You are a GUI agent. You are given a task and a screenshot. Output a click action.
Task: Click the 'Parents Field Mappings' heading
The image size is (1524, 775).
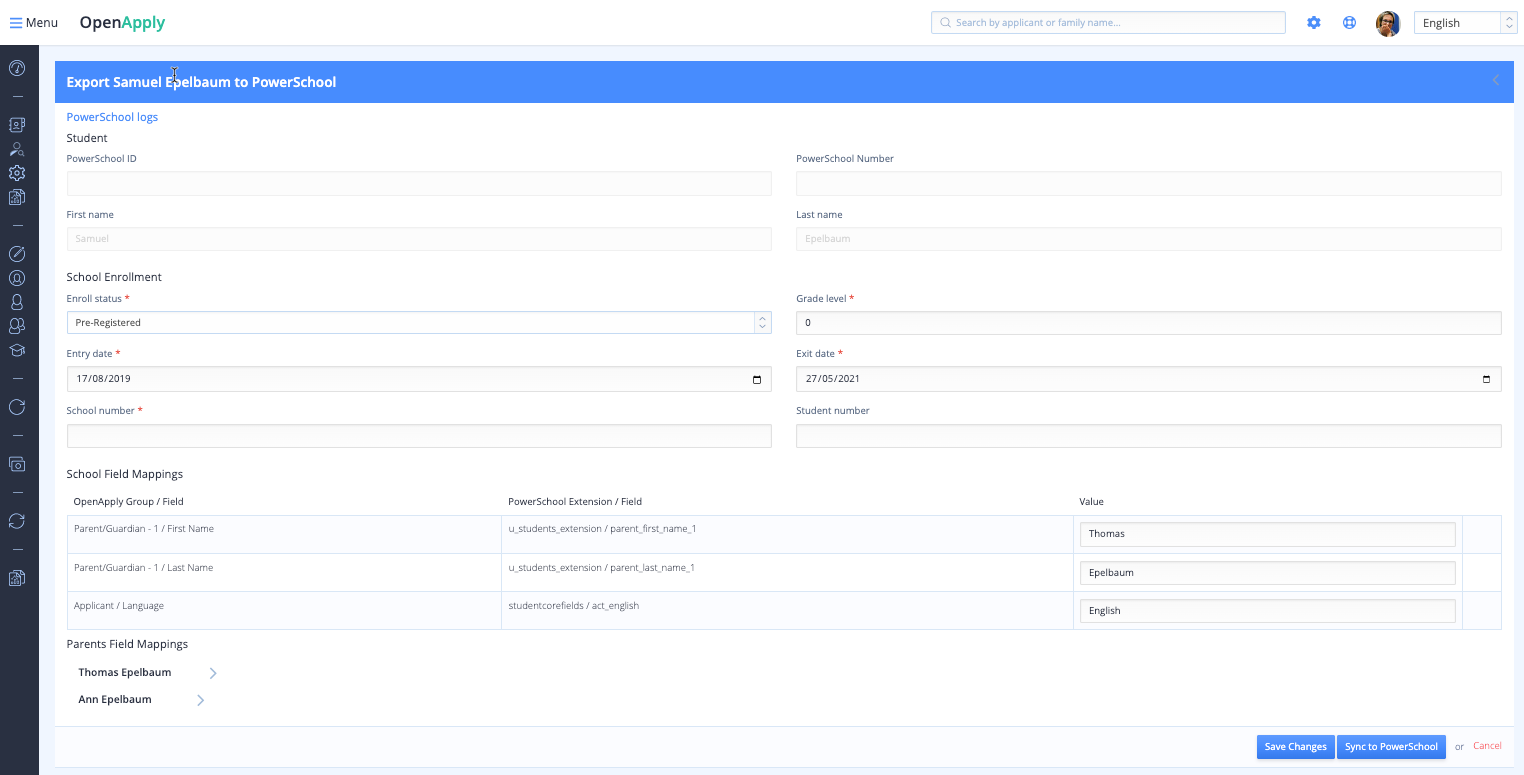[127, 644]
